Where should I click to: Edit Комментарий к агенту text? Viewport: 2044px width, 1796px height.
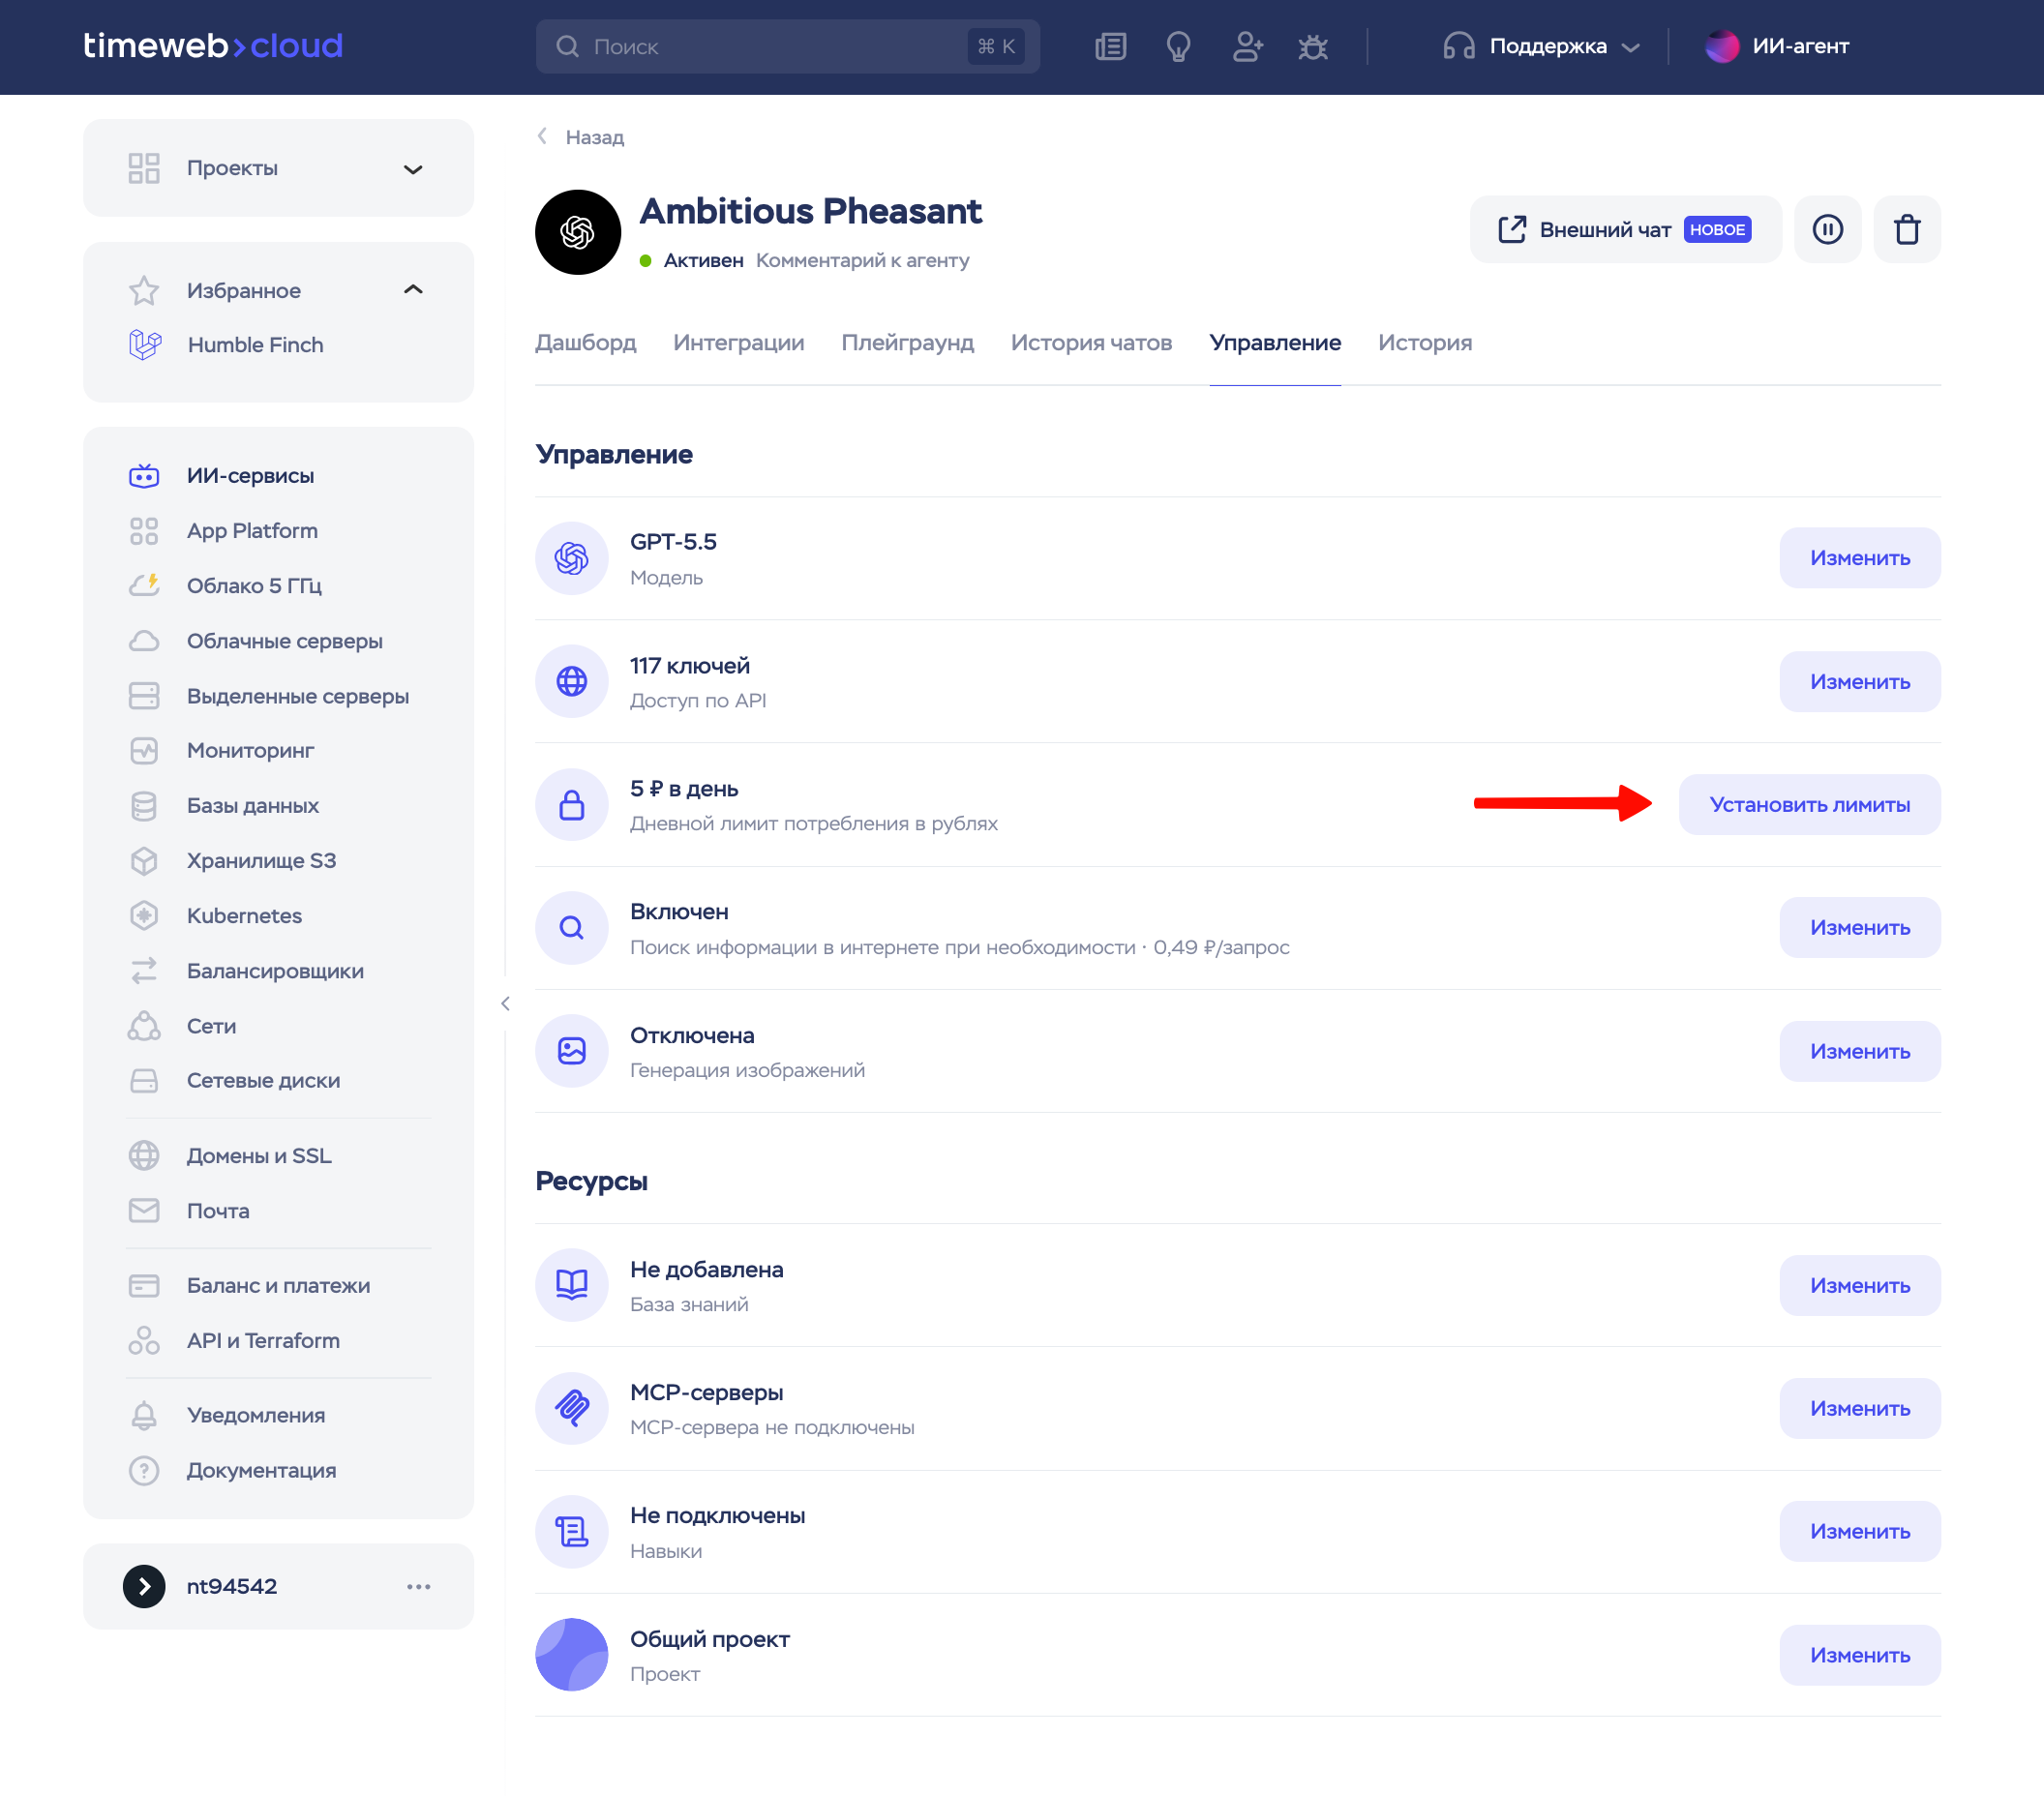click(862, 260)
